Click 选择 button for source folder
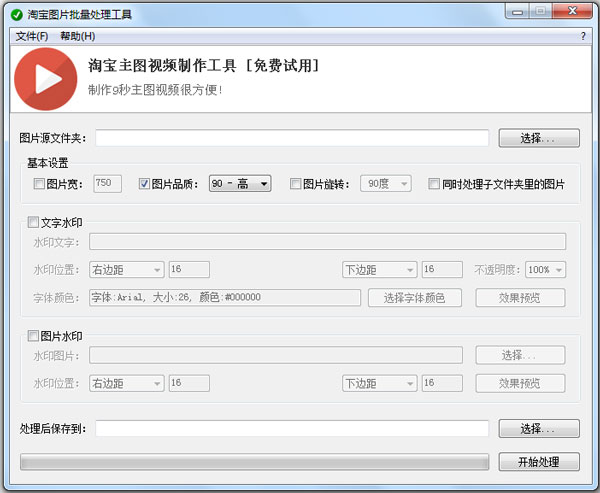Screen dimensions: 600x493 tap(539, 138)
